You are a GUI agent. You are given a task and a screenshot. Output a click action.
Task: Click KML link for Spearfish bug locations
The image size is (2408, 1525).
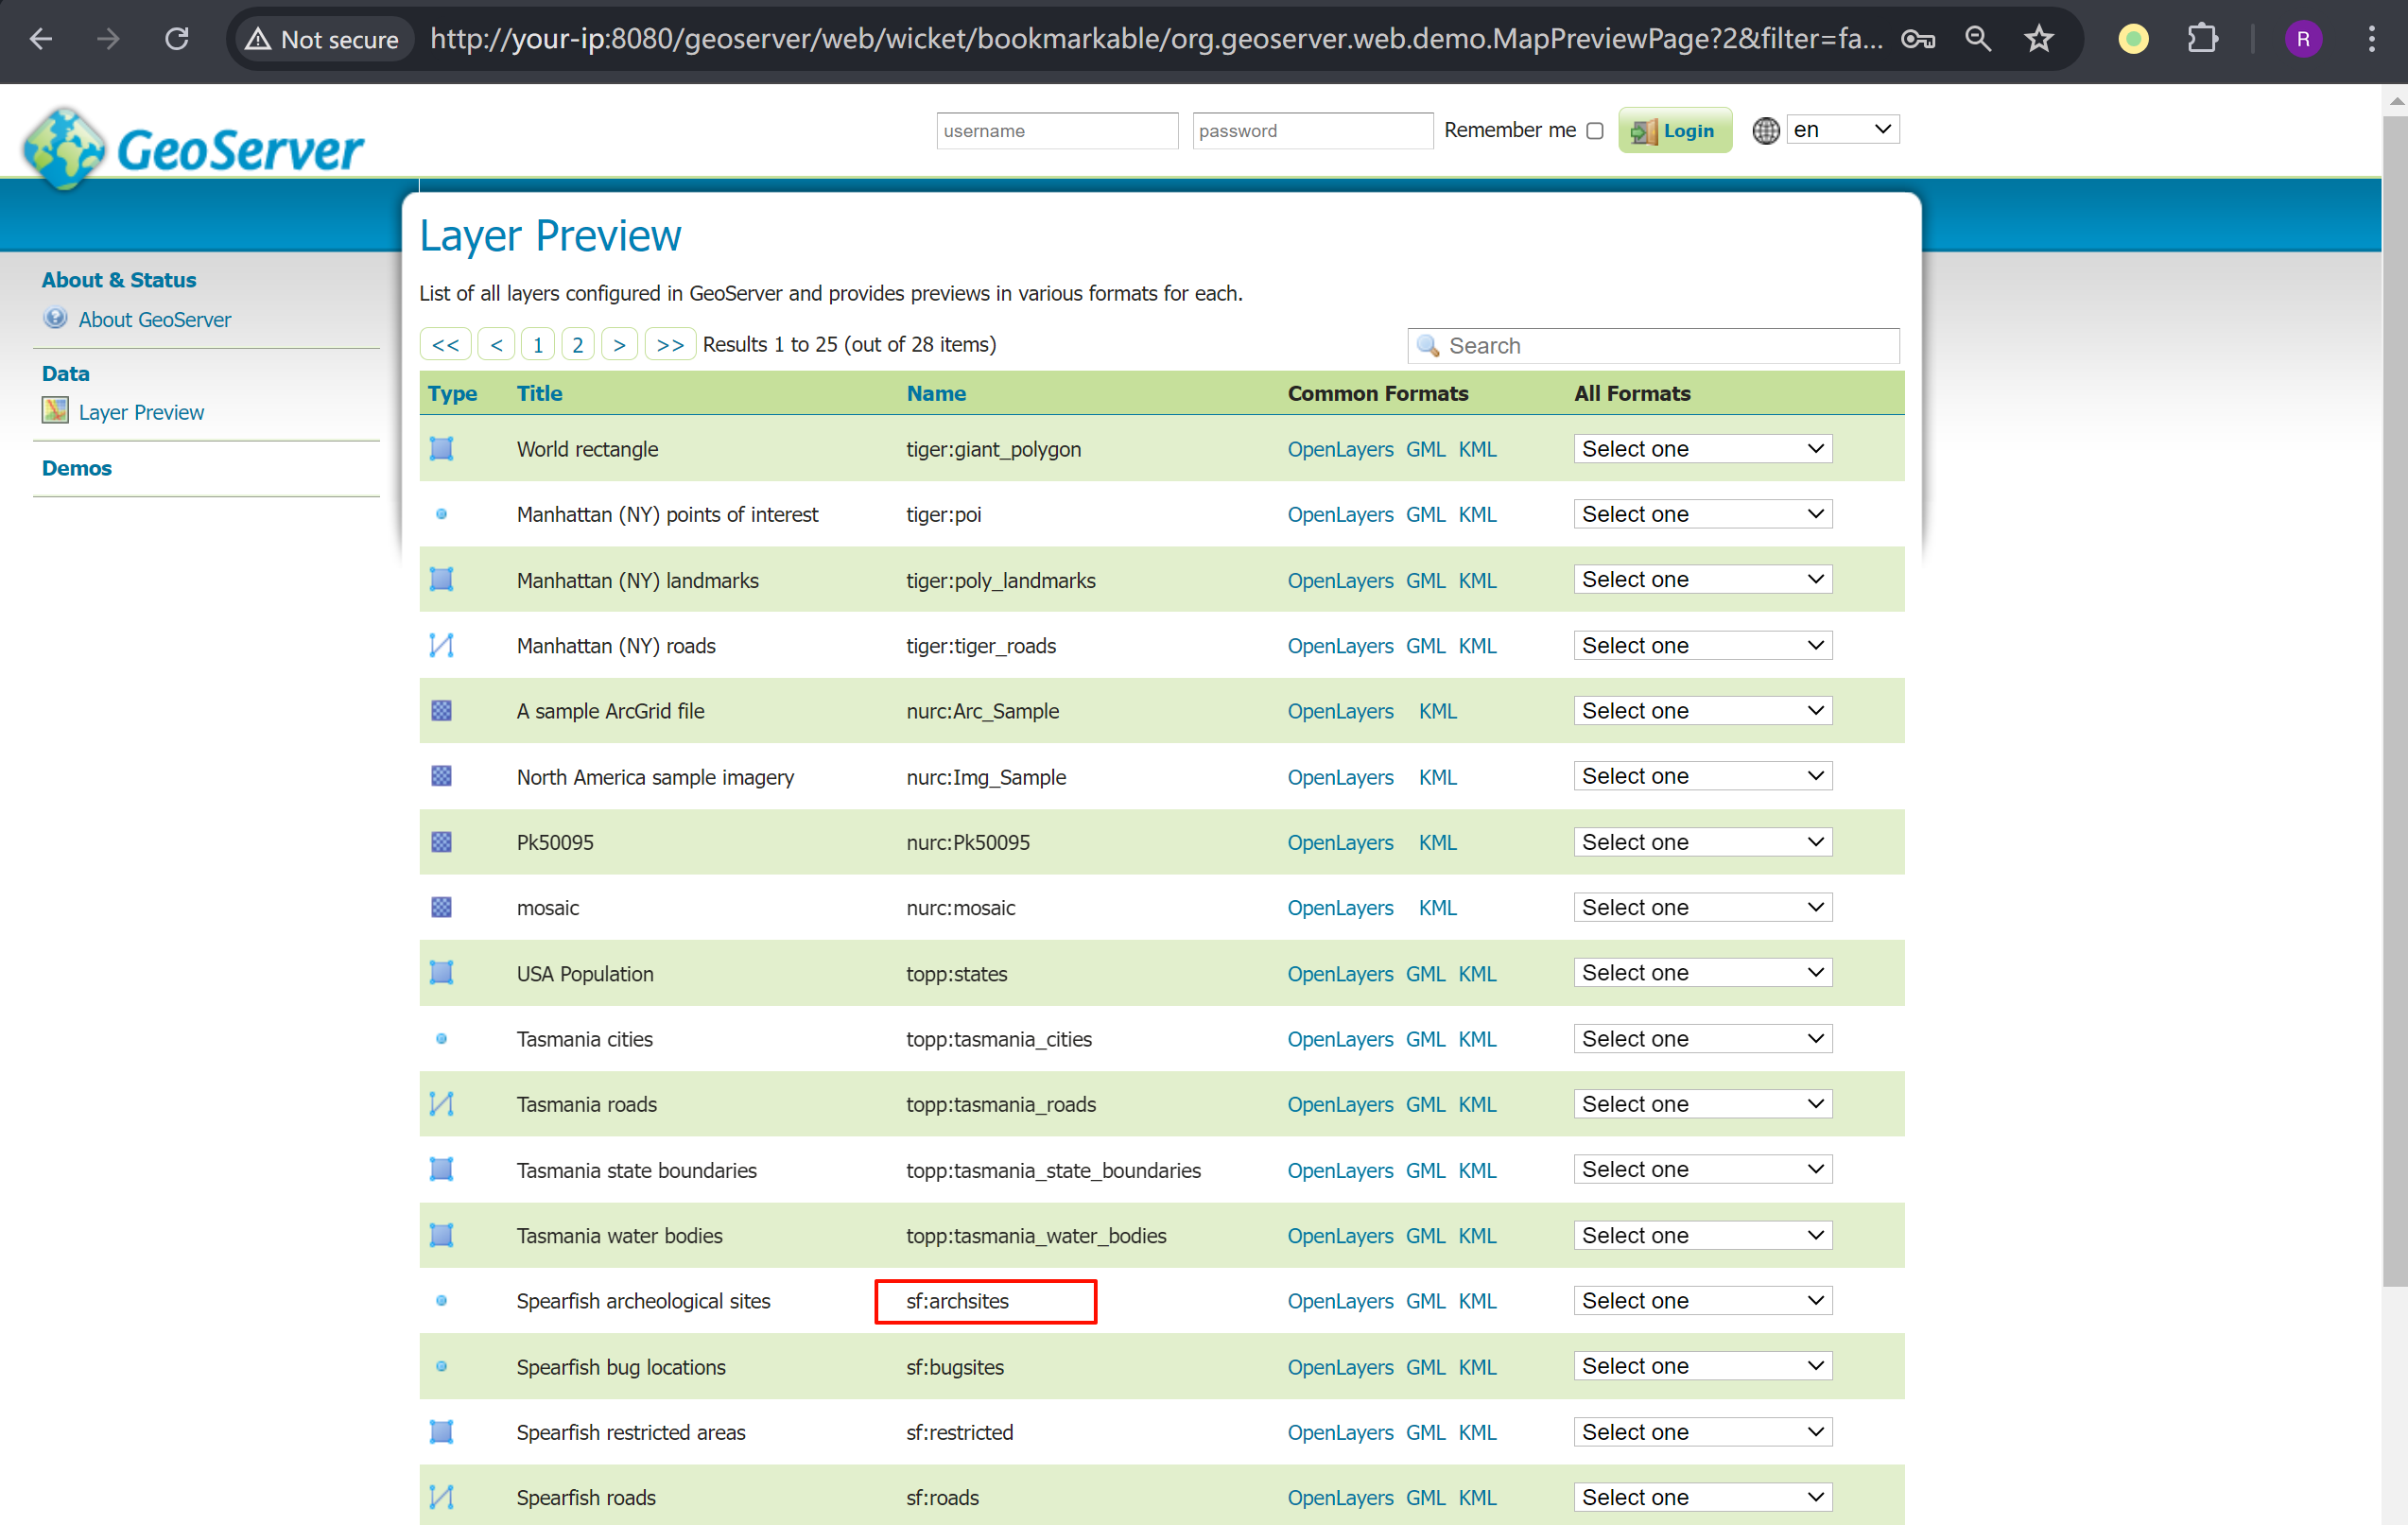[x=1477, y=1367]
